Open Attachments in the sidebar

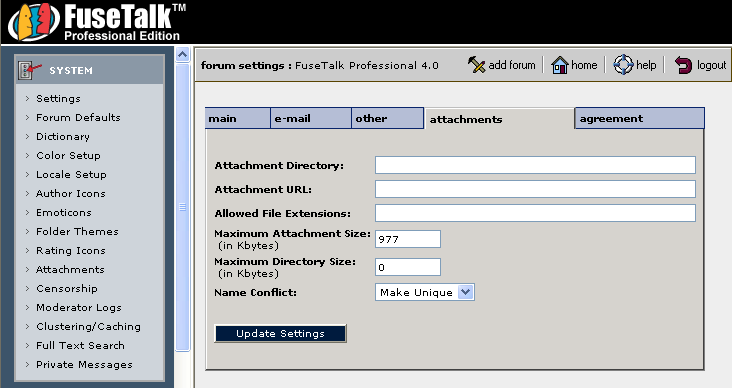(x=70, y=269)
